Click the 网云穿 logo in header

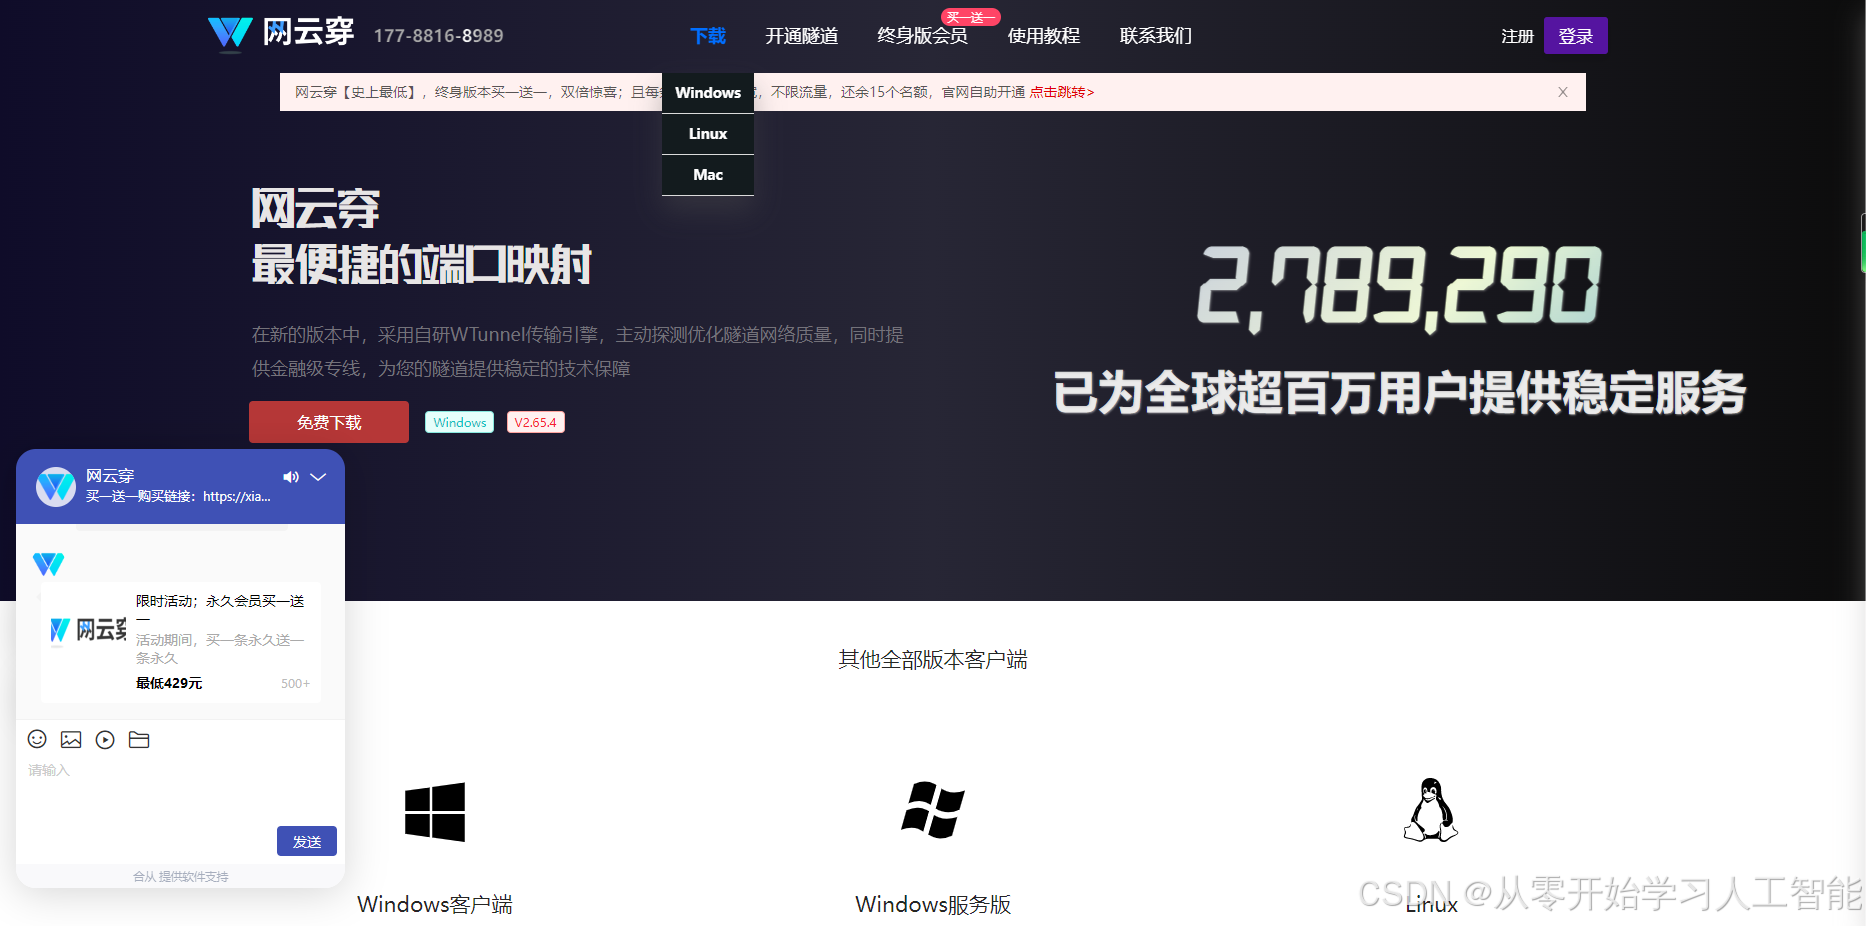tap(281, 33)
